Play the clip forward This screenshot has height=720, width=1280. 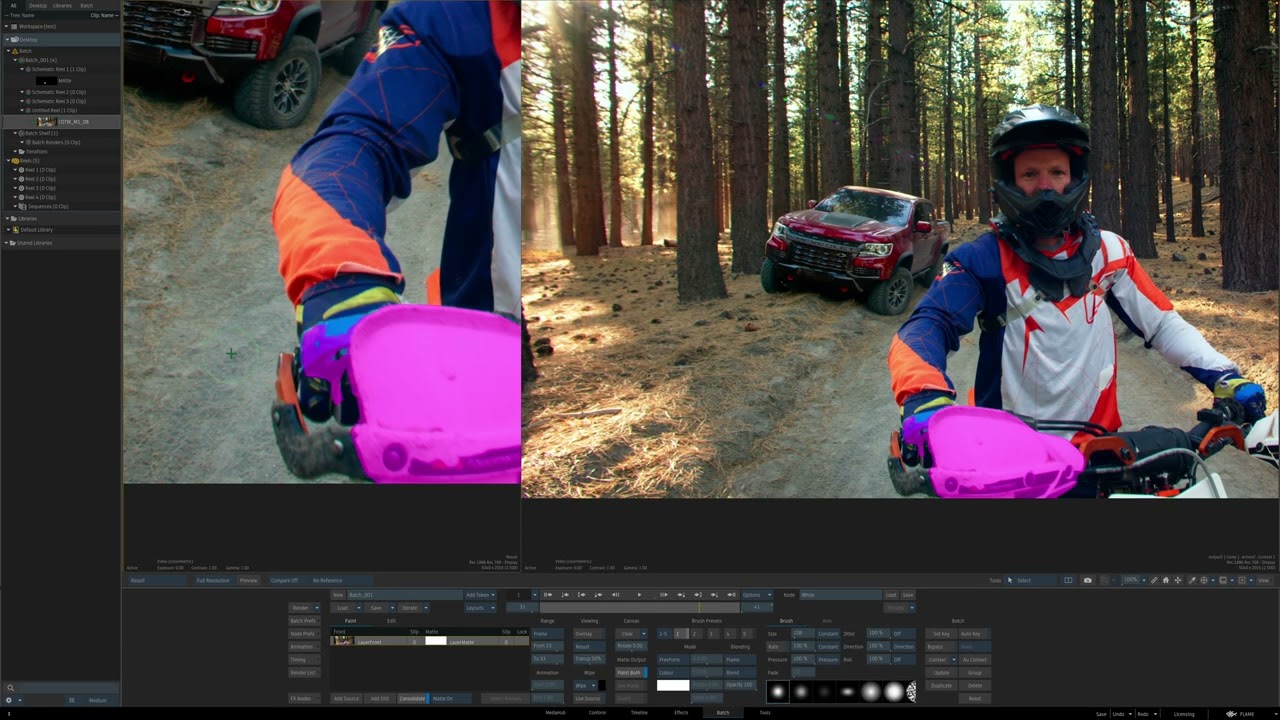point(639,595)
